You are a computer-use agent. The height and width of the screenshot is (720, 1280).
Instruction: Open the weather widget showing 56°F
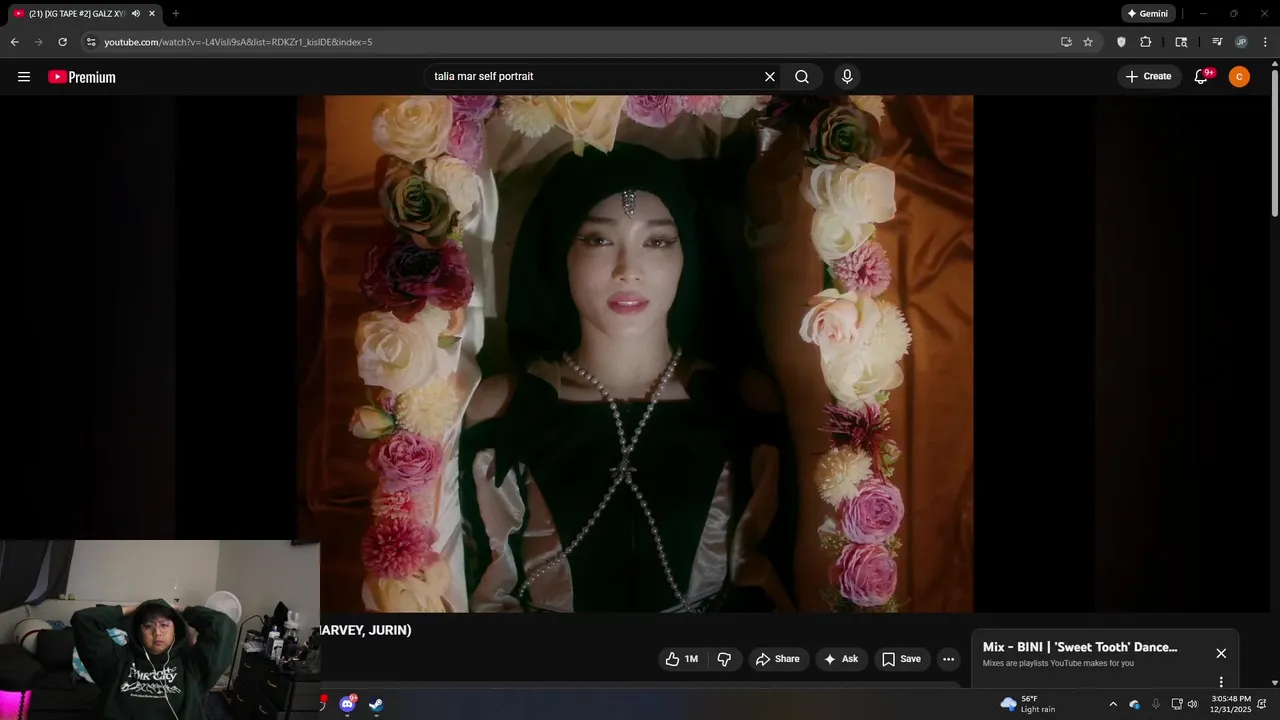(1028, 704)
